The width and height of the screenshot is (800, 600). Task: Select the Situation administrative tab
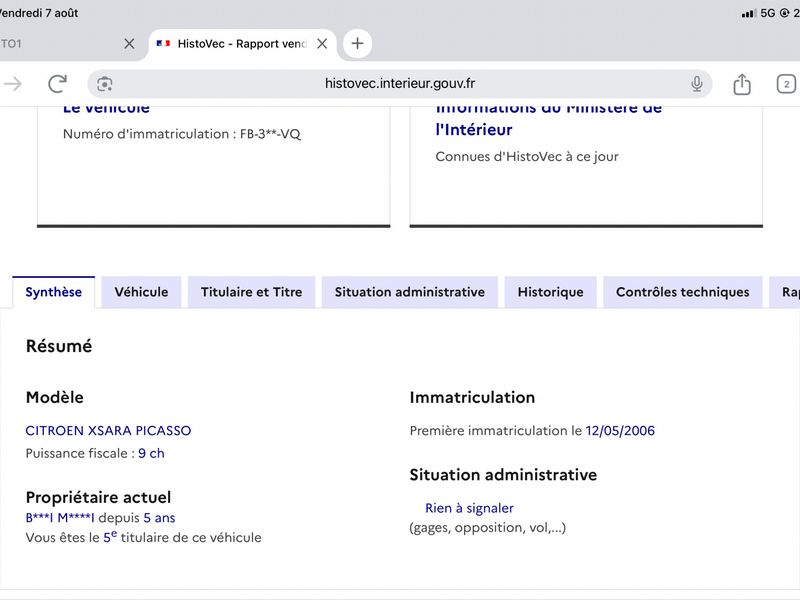tap(410, 292)
